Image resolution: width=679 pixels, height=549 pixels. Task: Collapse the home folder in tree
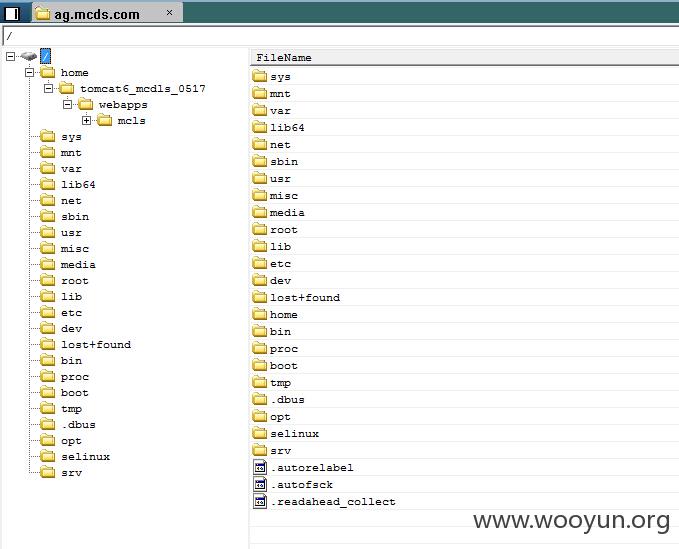(x=29, y=72)
